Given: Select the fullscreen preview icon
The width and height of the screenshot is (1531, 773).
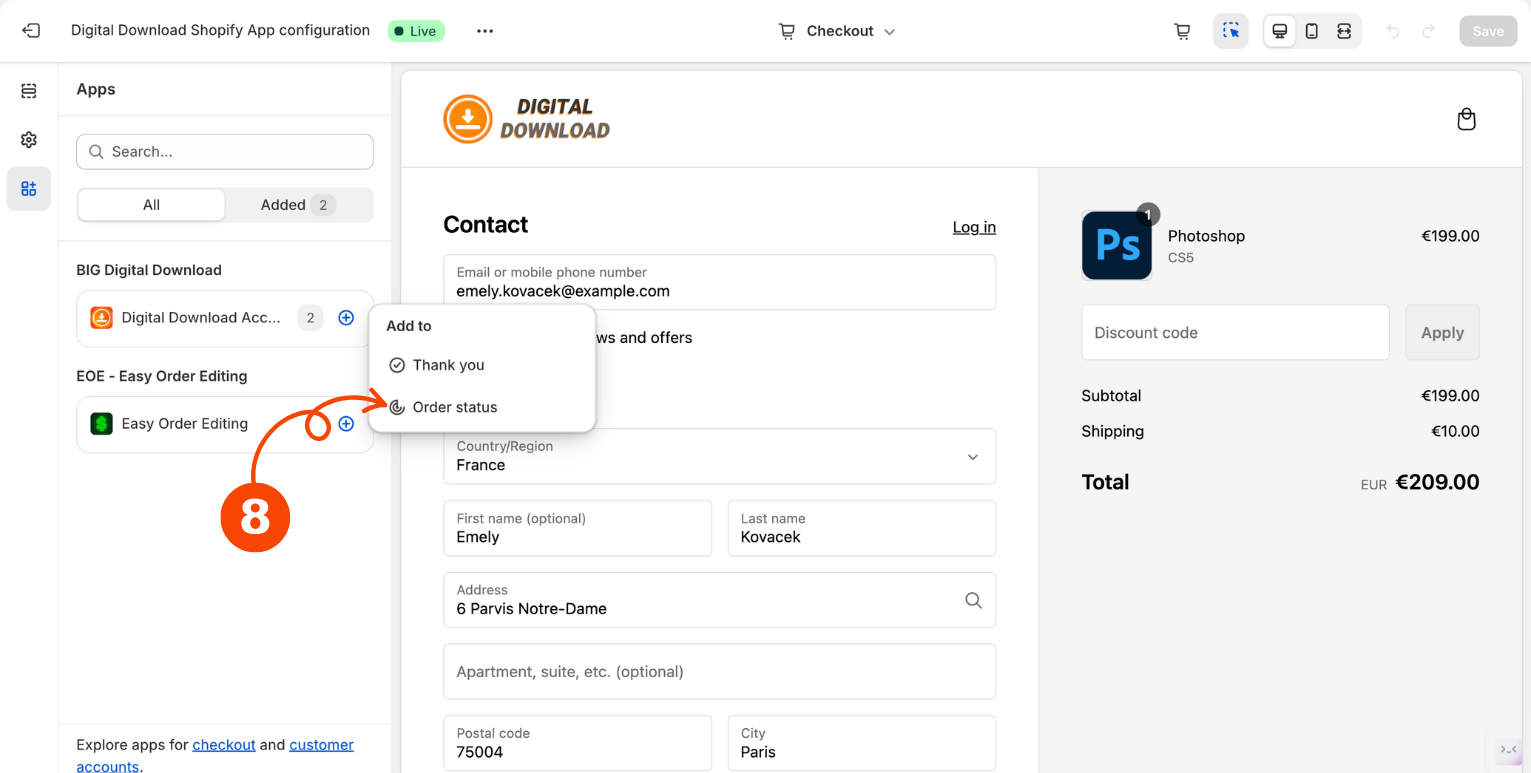Looking at the screenshot, I should click(1344, 31).
